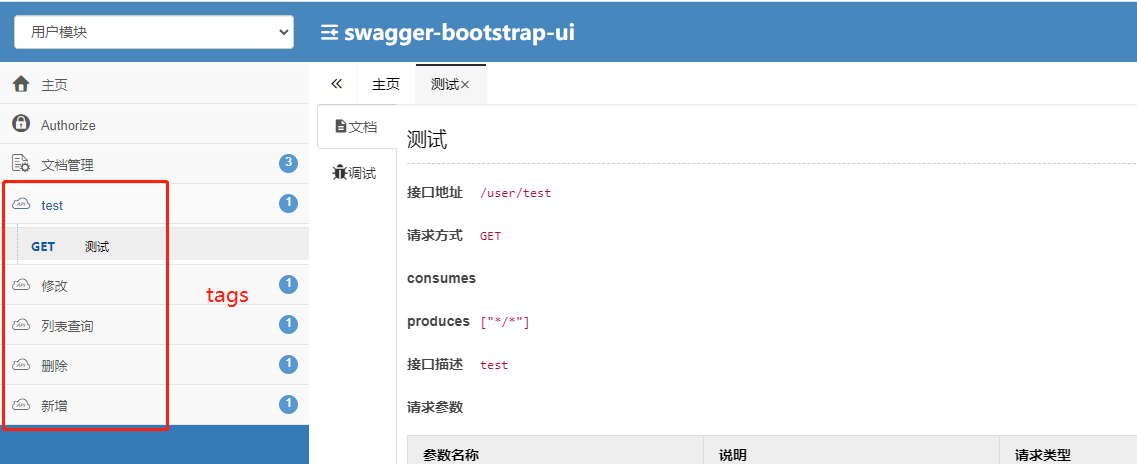
Task: Click the API cloud icon beside test
Action: pyautogui.click(x=21, y=204)
